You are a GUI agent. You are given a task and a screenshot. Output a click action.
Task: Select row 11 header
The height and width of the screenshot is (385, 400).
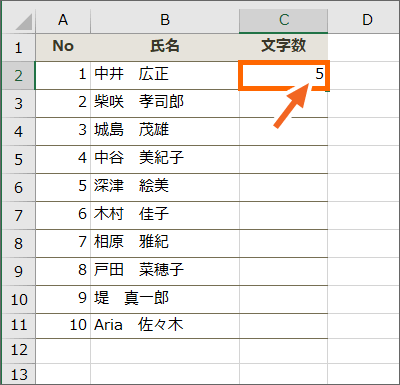tap(19, 325)
